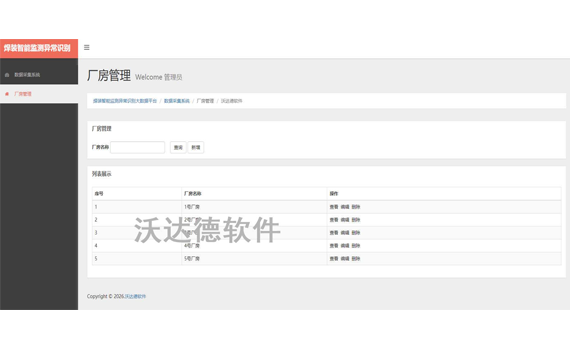The height and width of the screenshot is (360, 570).
Task: Edit the row 3 factory entry
Action: 345,233
